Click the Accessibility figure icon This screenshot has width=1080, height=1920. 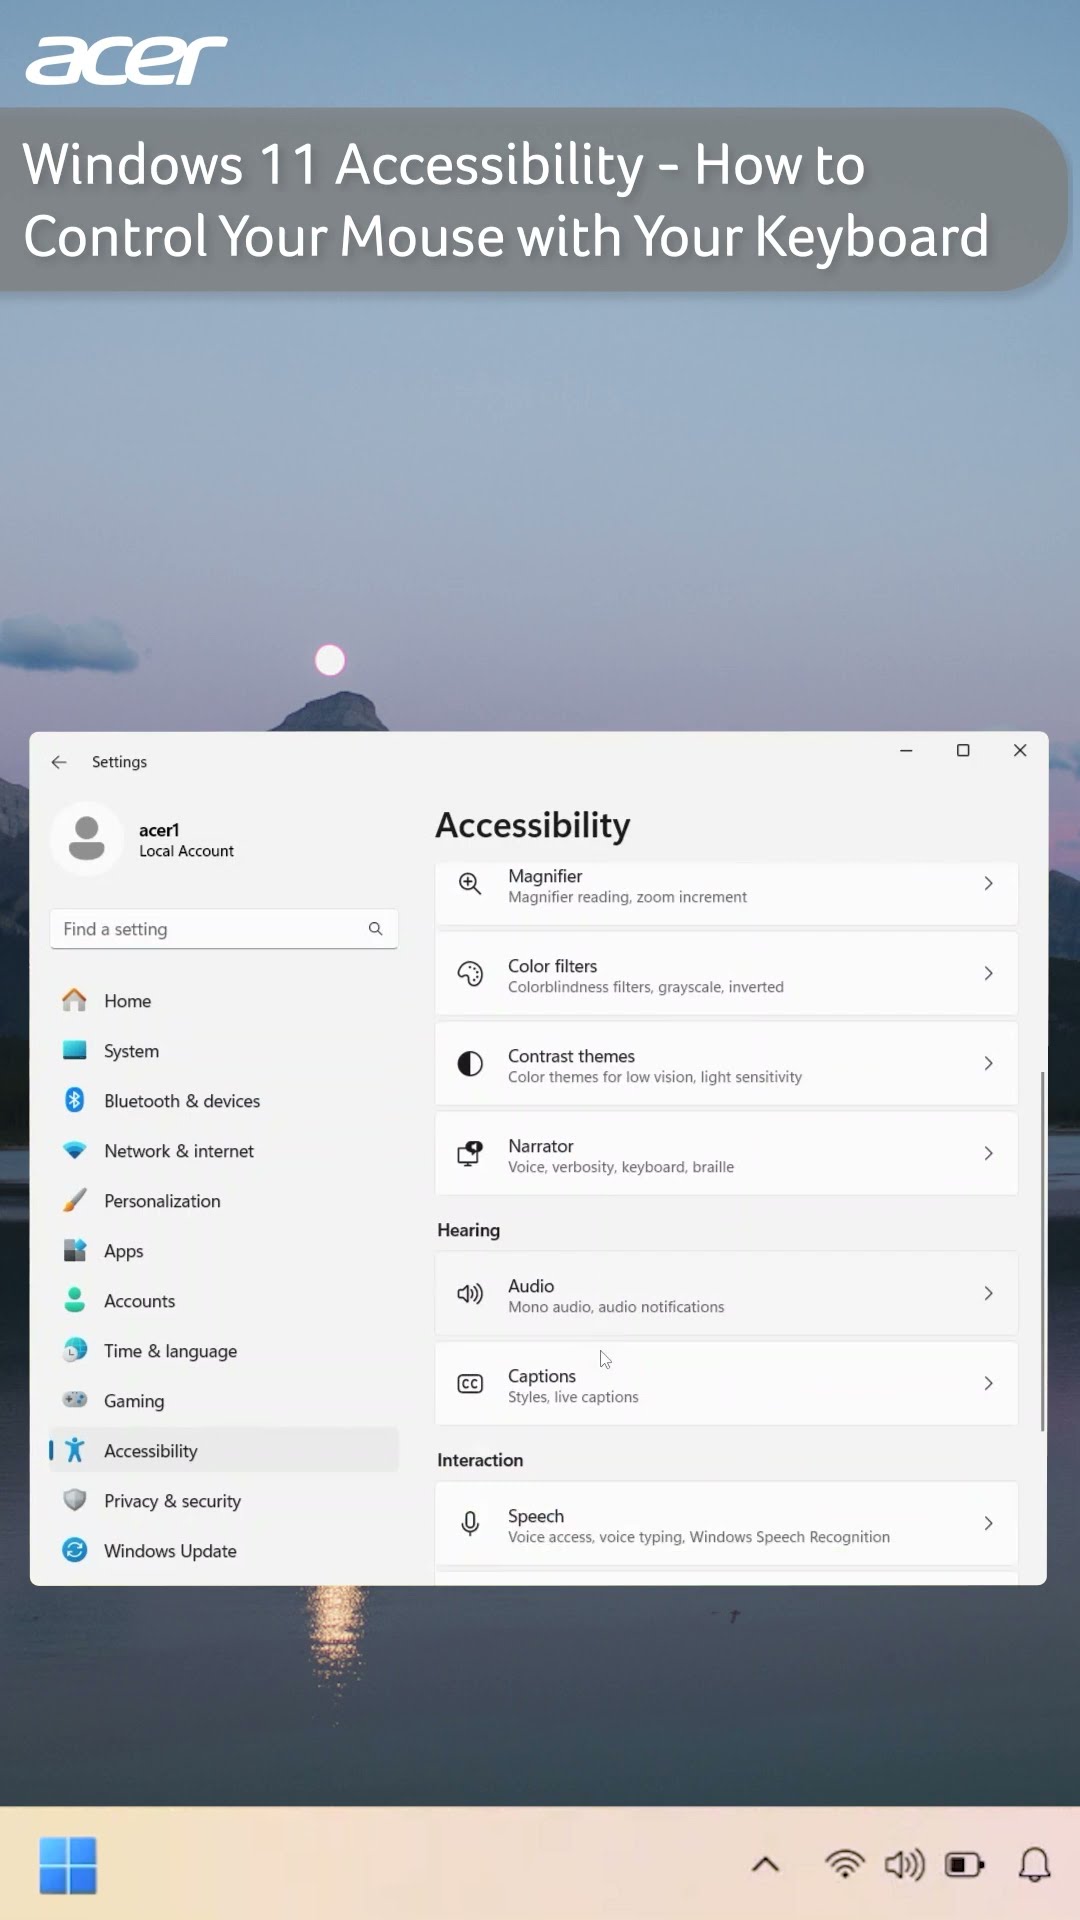[74, 1450]
